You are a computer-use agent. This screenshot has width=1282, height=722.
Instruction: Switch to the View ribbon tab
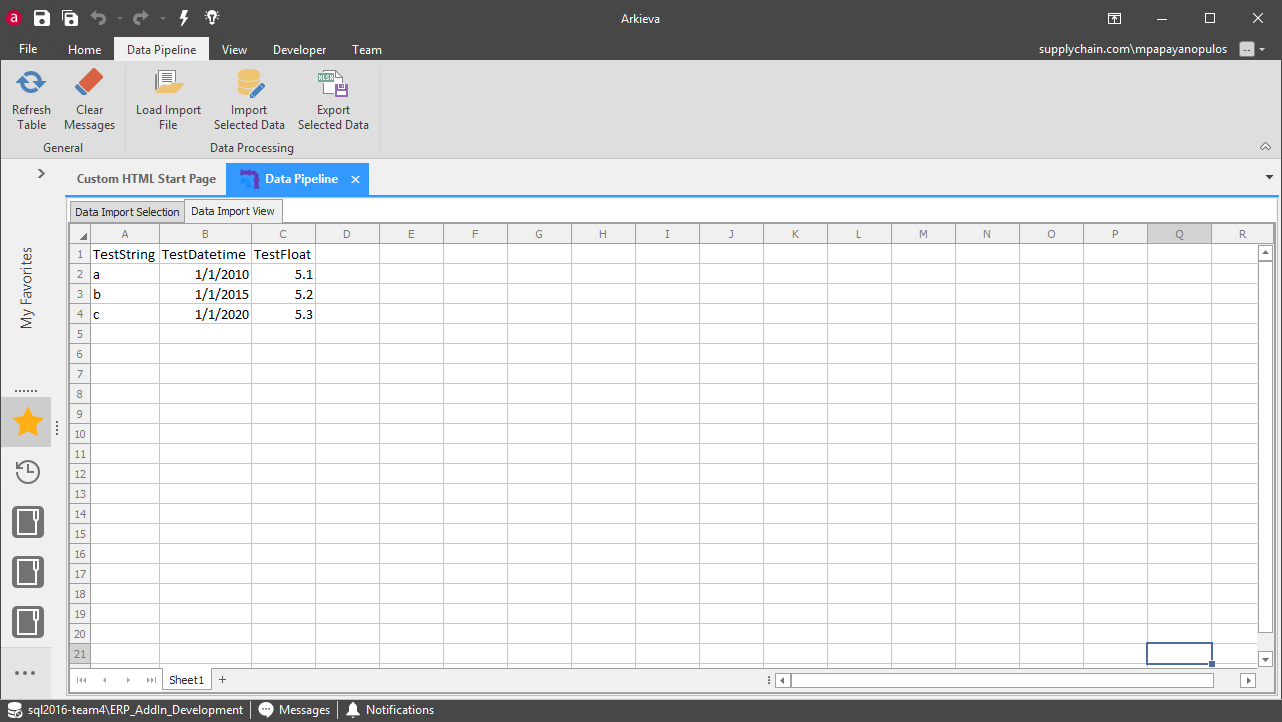tap(235, 49)
